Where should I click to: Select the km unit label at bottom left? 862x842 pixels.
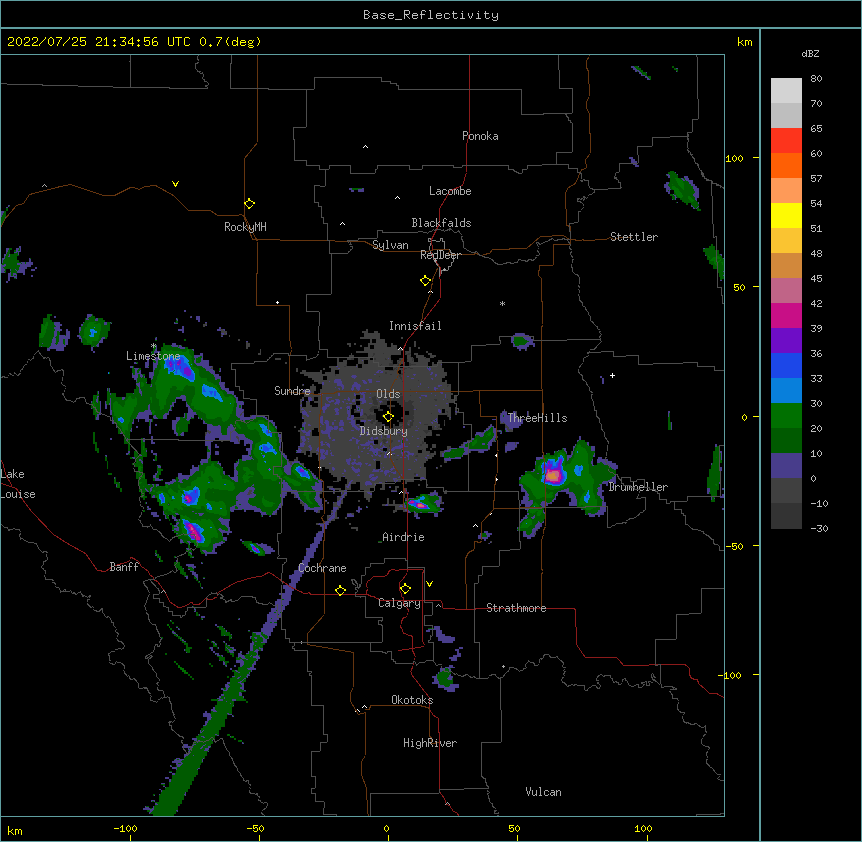15,830
